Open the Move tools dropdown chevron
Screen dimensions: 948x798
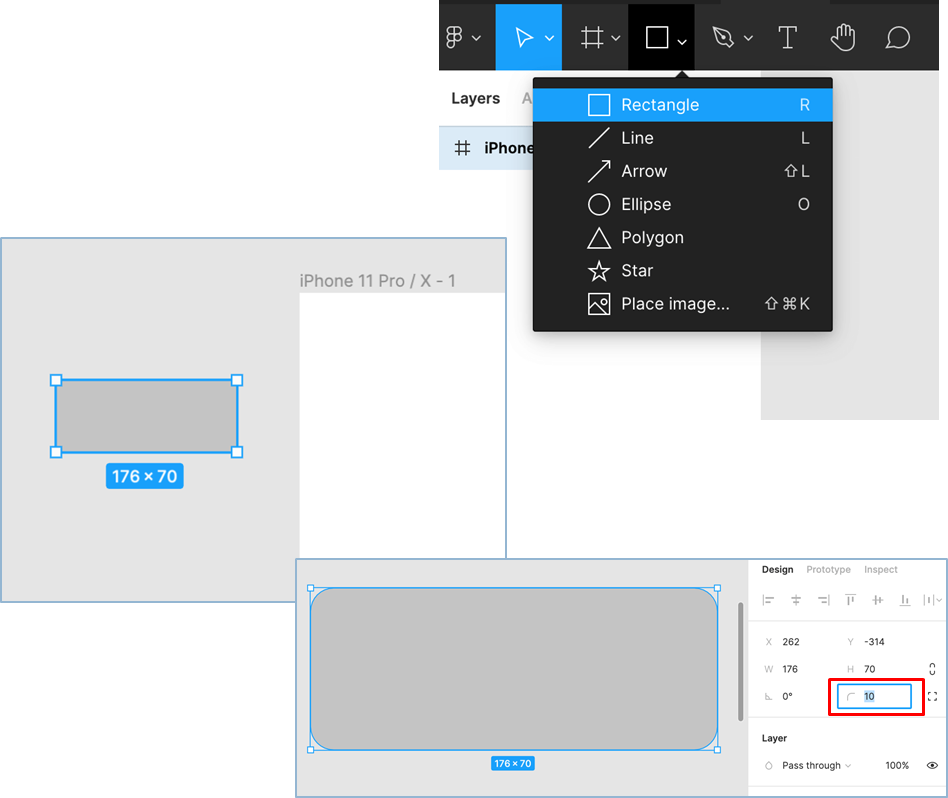pos(549,38)
